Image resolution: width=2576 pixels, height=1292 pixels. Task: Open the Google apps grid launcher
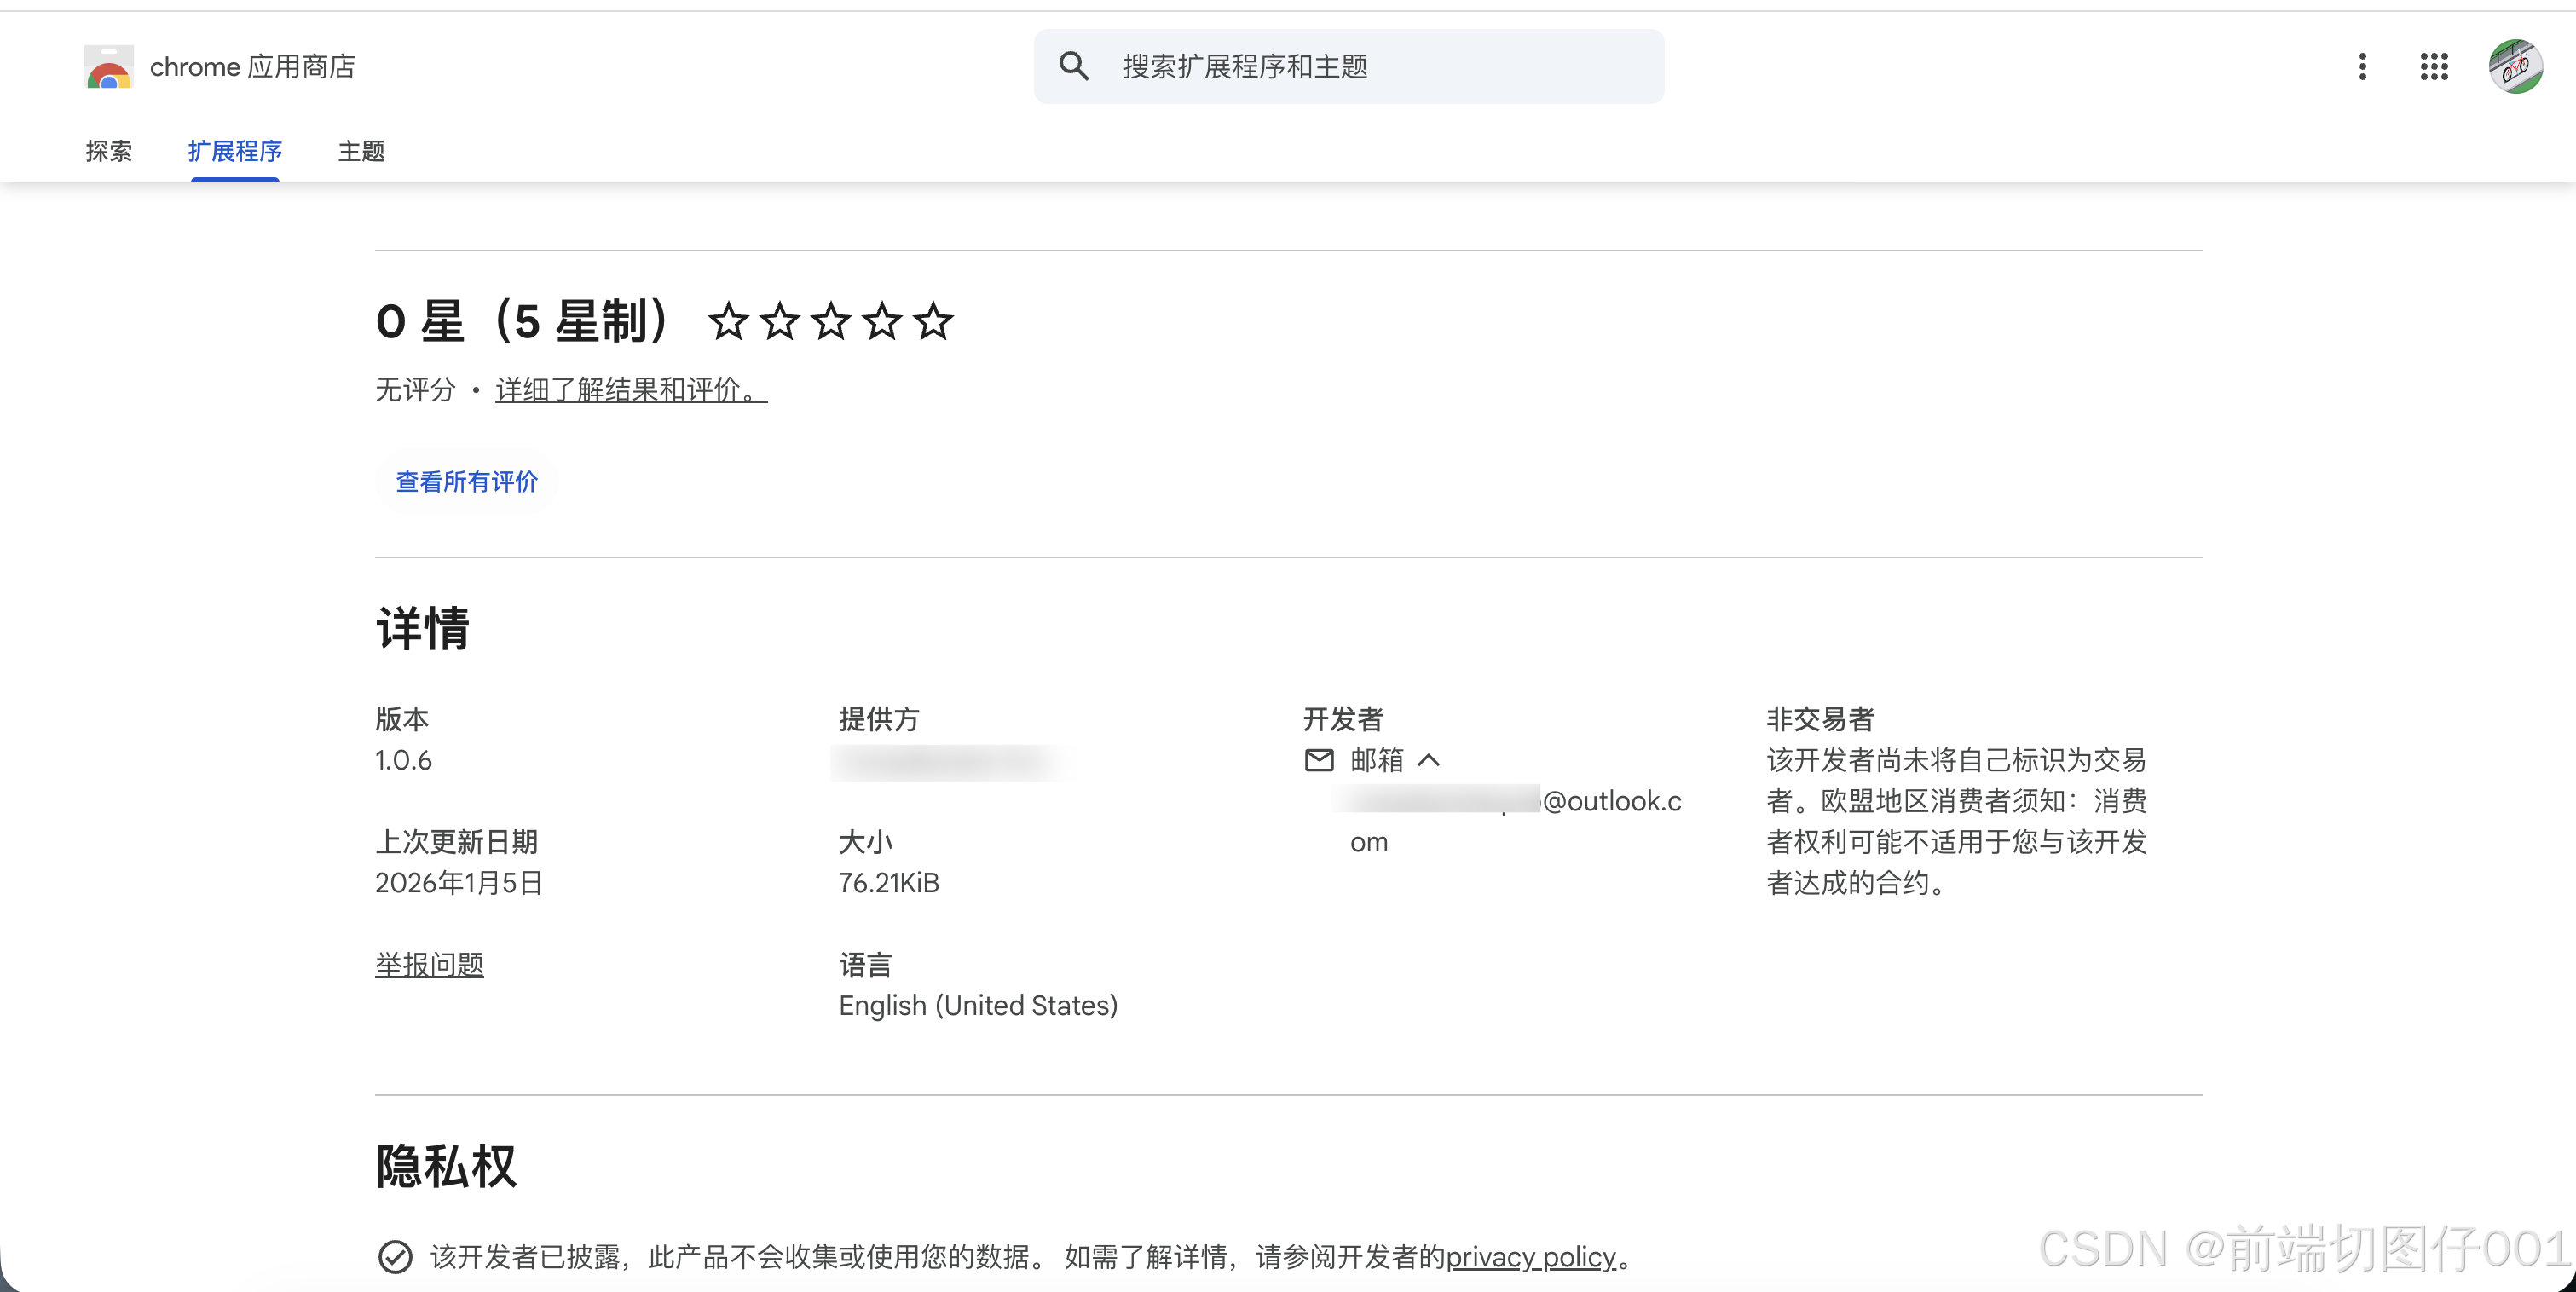pos(2434,67)
